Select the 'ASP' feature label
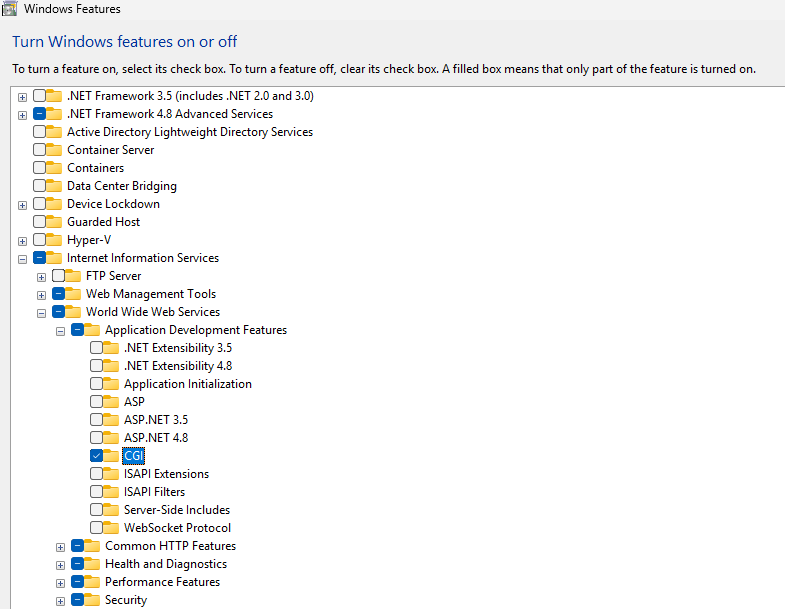This screenshot has height=609, width=785. point(134,402)
